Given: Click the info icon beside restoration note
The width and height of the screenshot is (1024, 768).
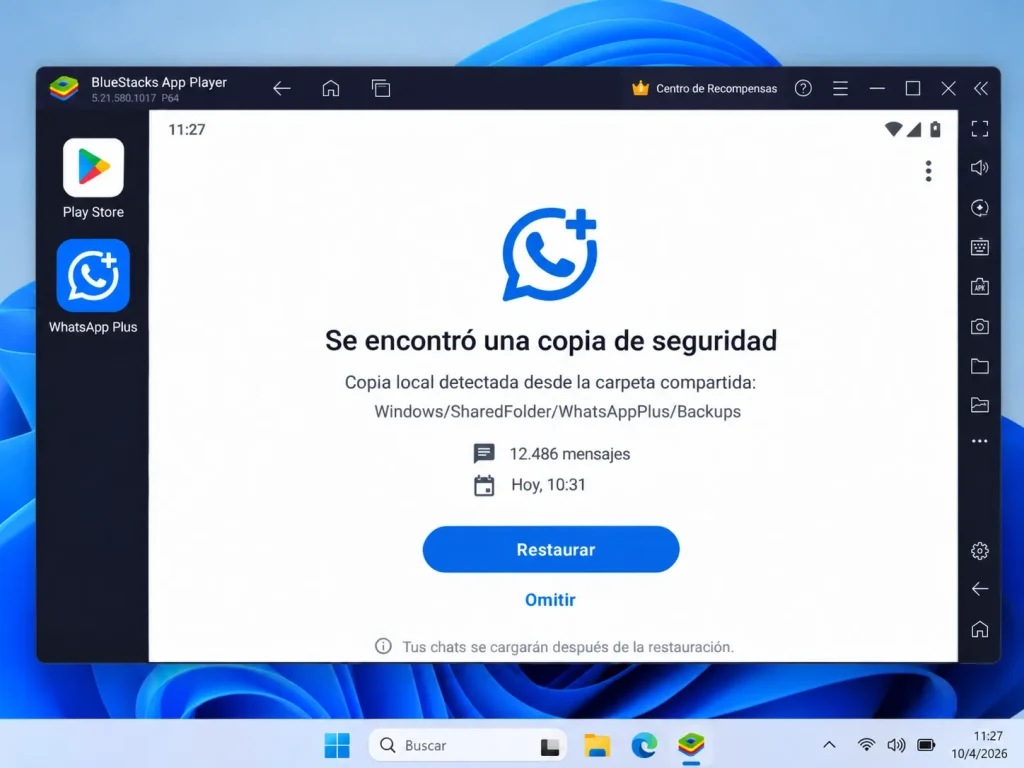Looking at the screenshot, I should [383, 646].
